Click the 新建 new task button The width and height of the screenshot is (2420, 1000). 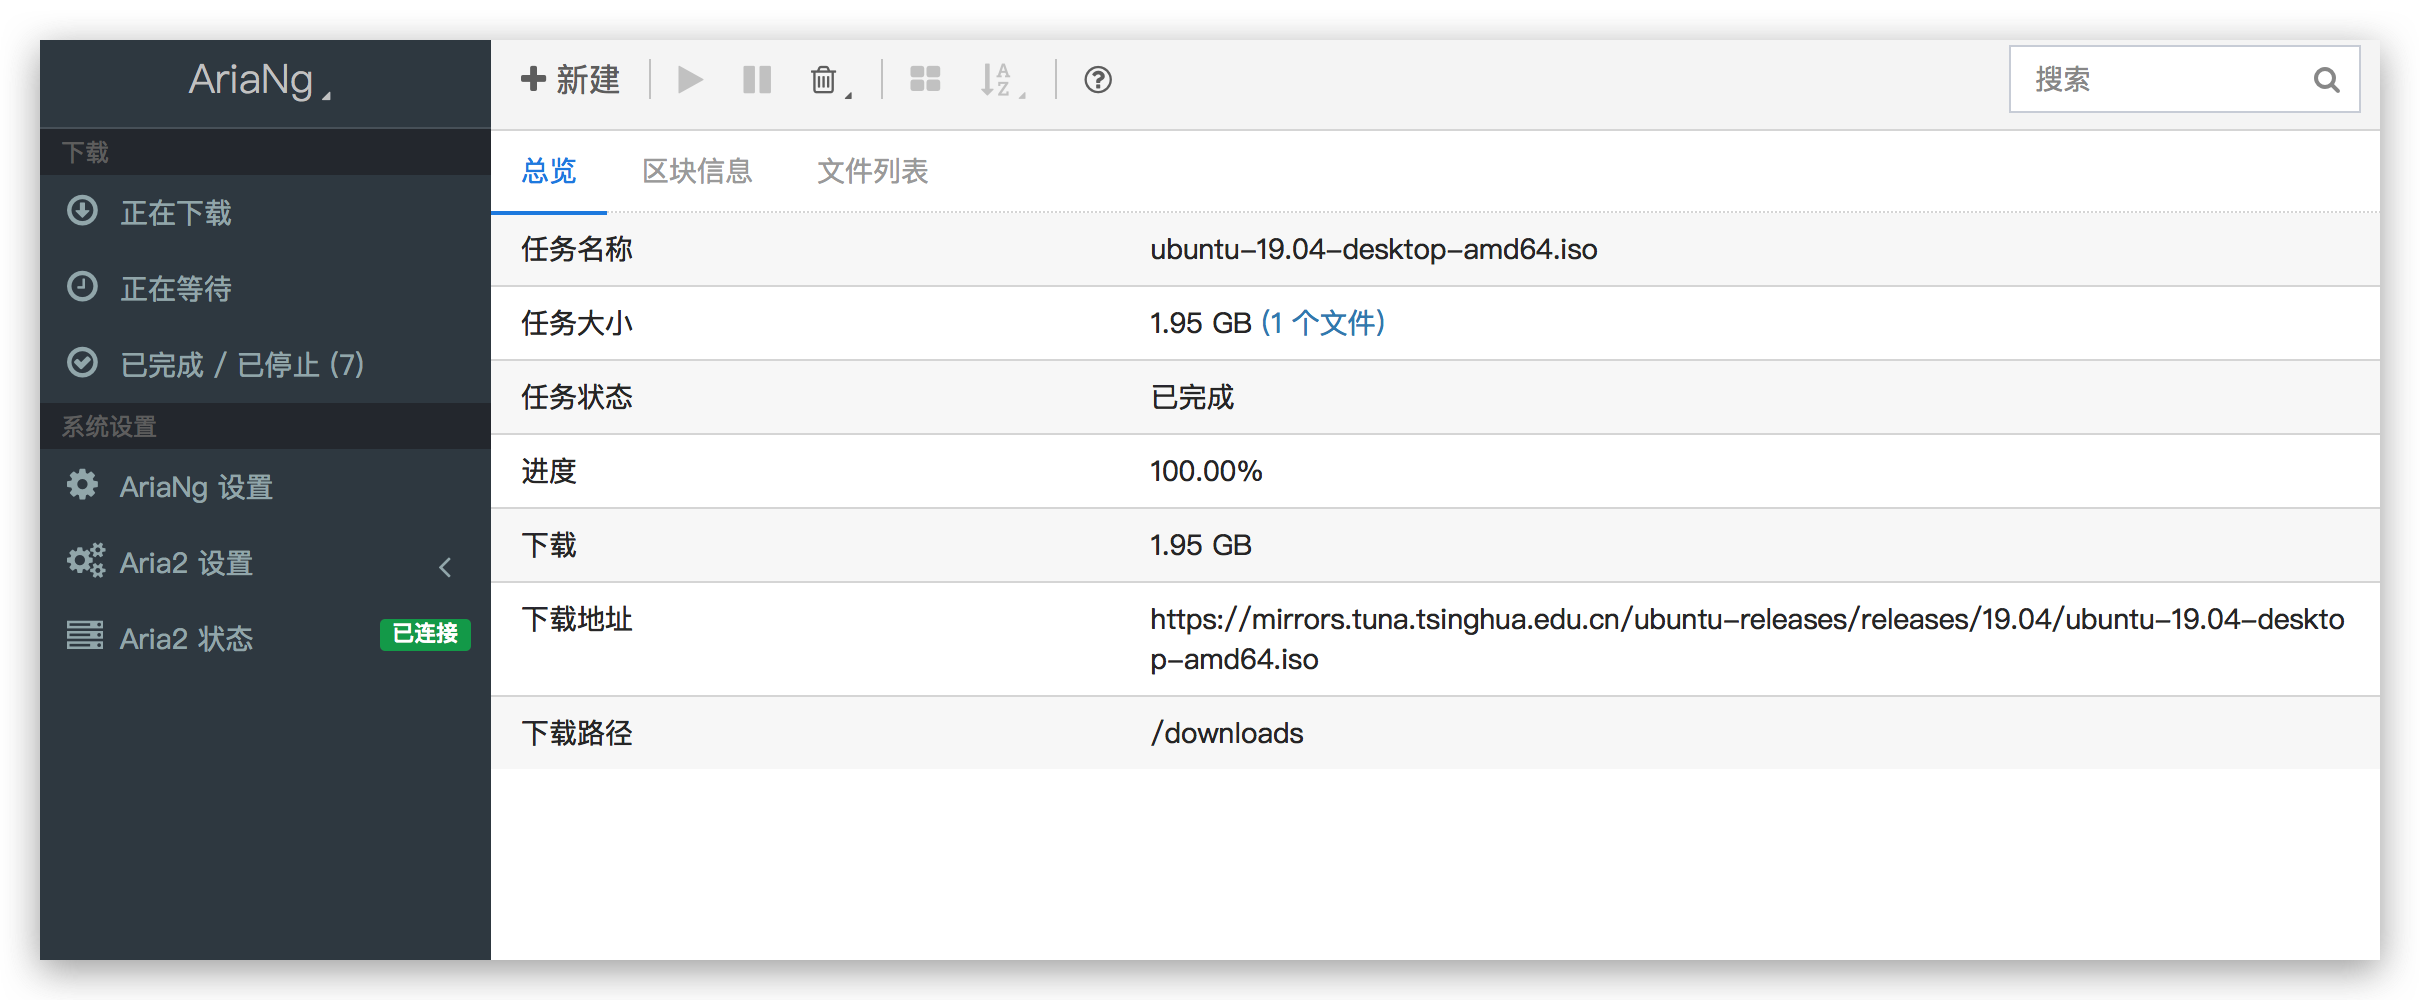click(571, 80)
